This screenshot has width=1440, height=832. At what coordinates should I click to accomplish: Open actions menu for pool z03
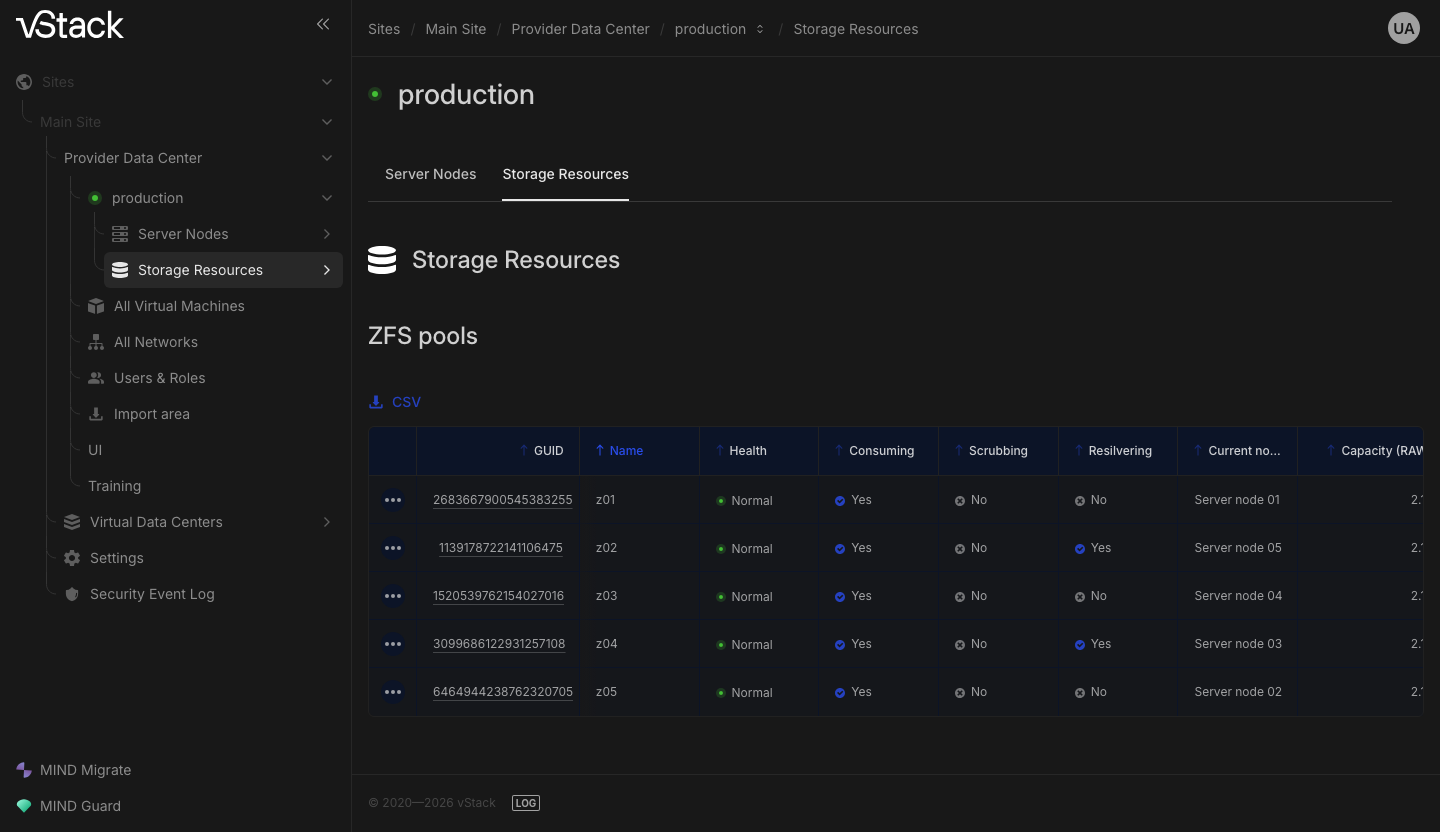pyautogui.click(x=393, y=596)
